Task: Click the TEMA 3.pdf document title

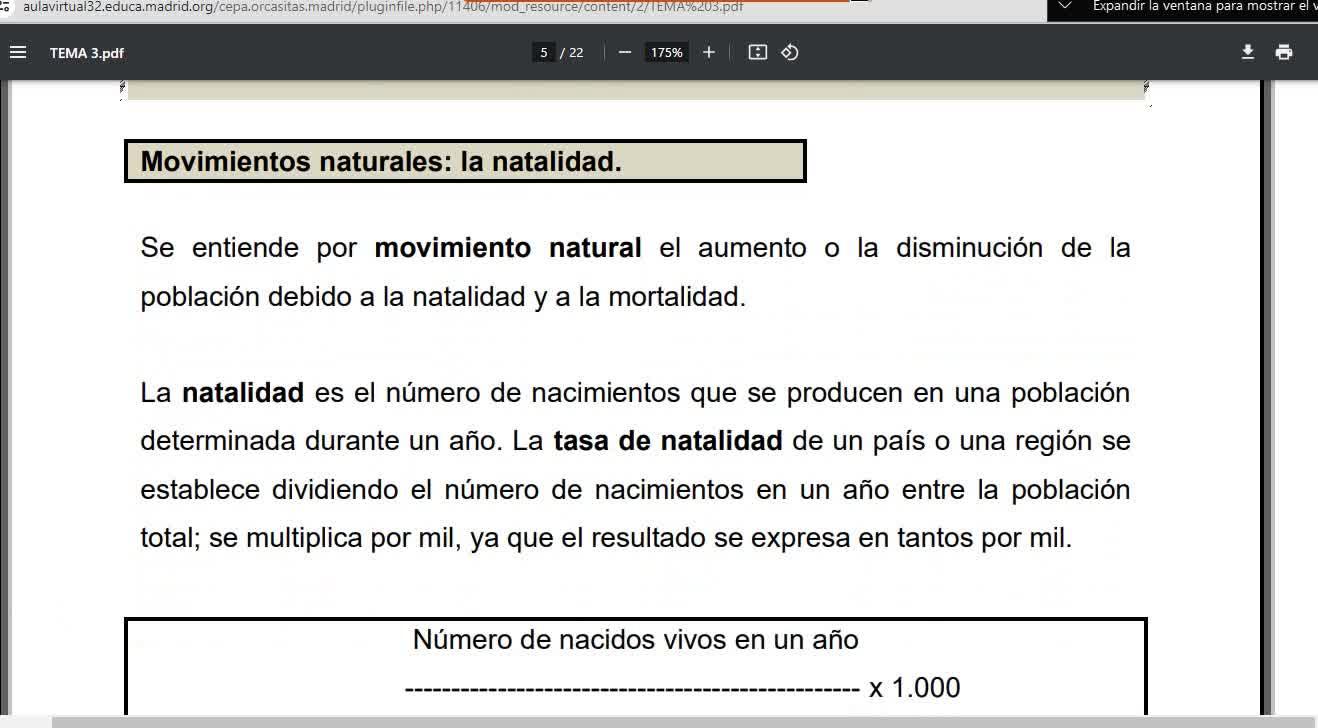Action: click(87, 53)
